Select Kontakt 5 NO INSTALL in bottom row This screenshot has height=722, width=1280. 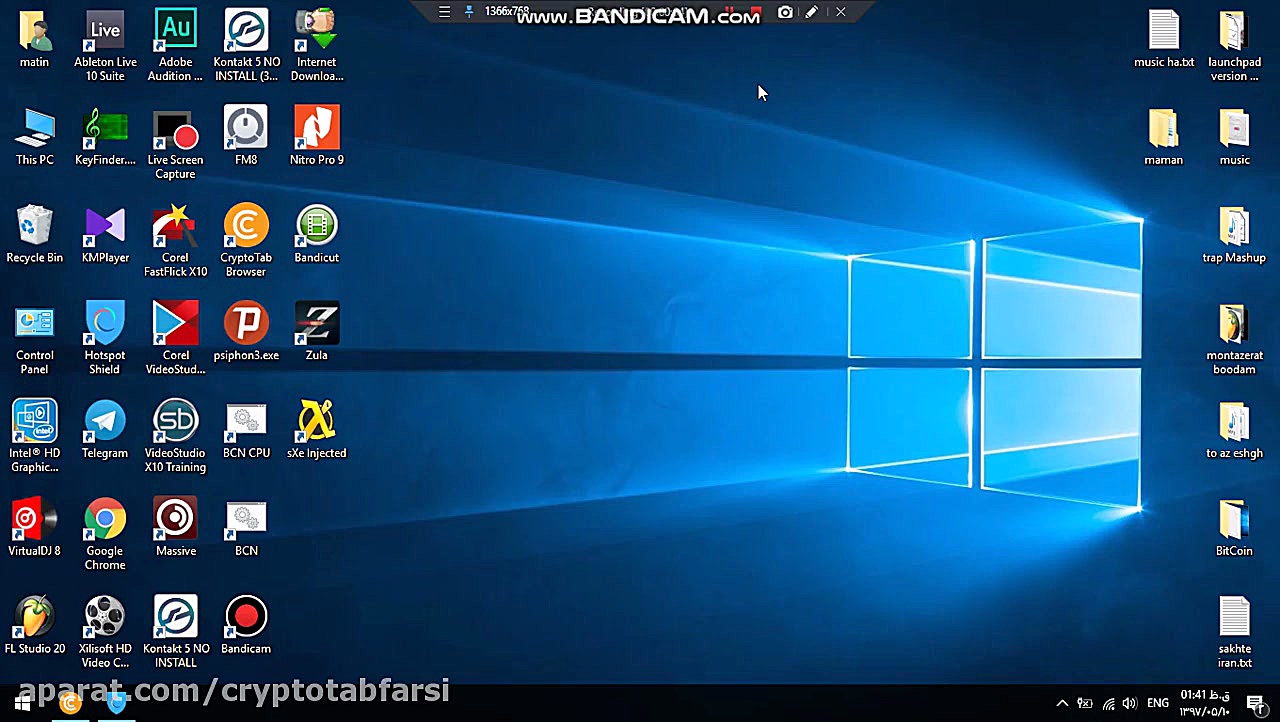click(x=175, y=633)
